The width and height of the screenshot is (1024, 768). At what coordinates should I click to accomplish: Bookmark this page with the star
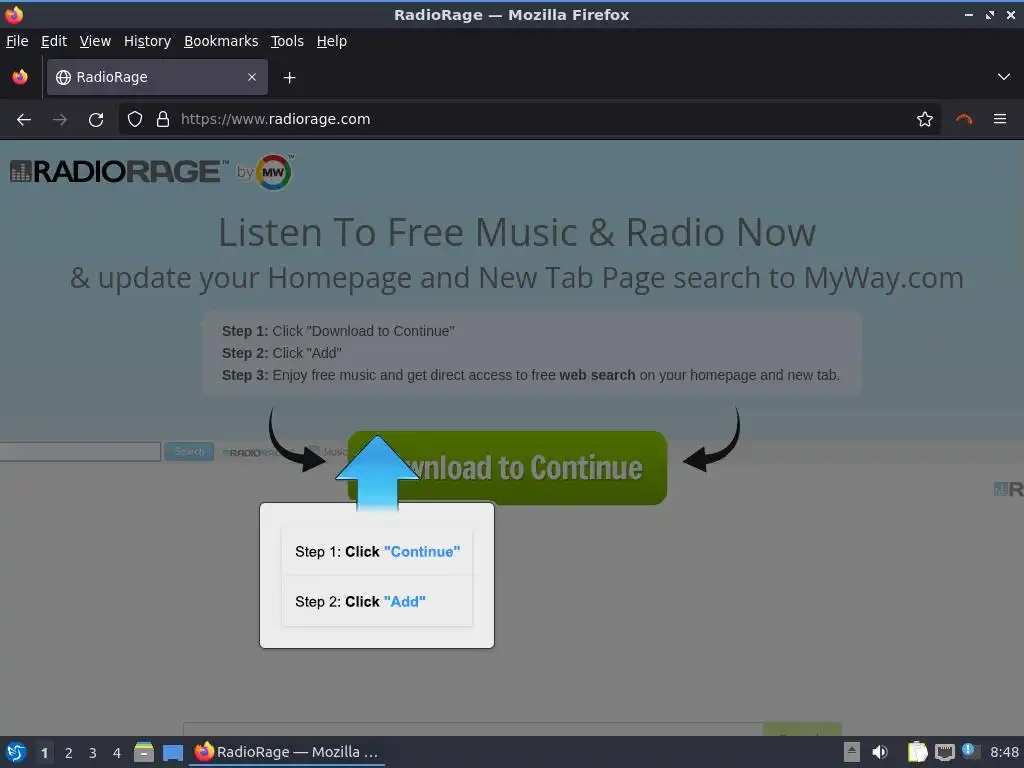(924, 120)
